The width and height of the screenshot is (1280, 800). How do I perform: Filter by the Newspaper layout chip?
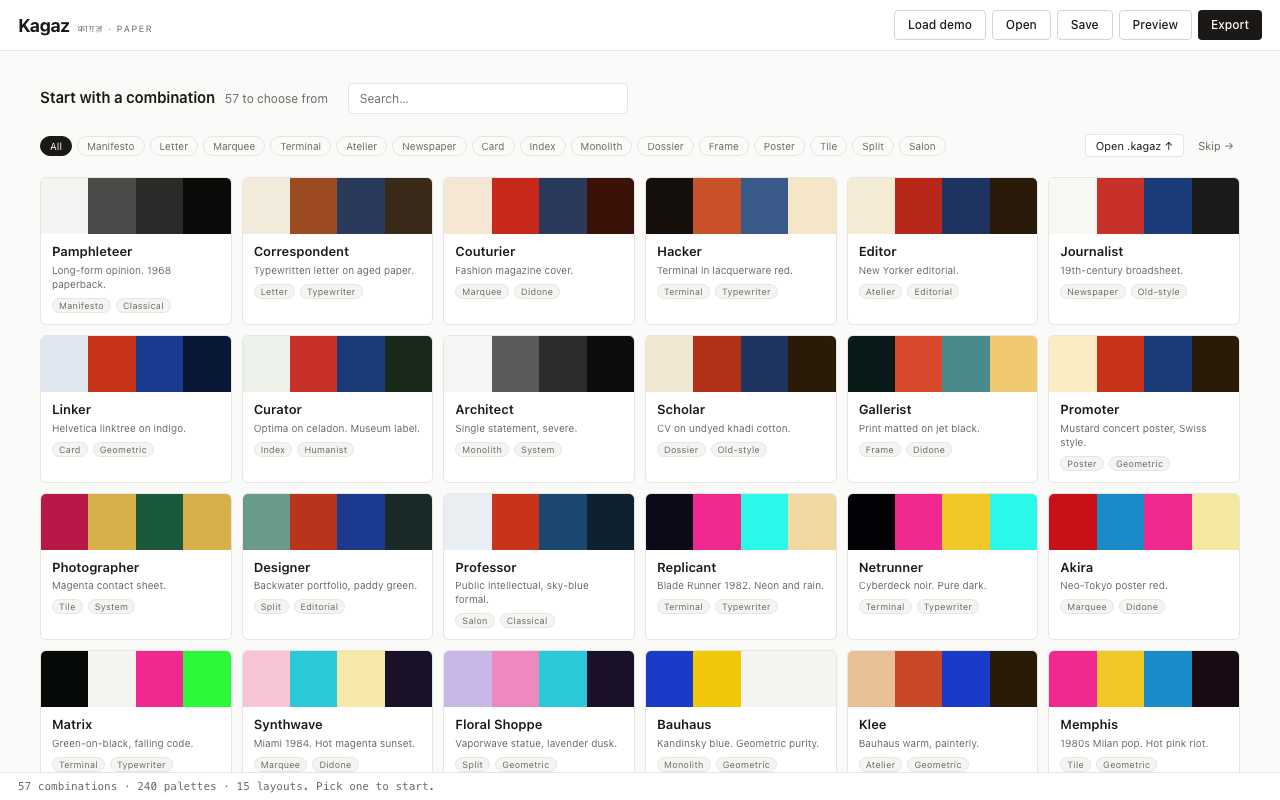coord(429,146)
